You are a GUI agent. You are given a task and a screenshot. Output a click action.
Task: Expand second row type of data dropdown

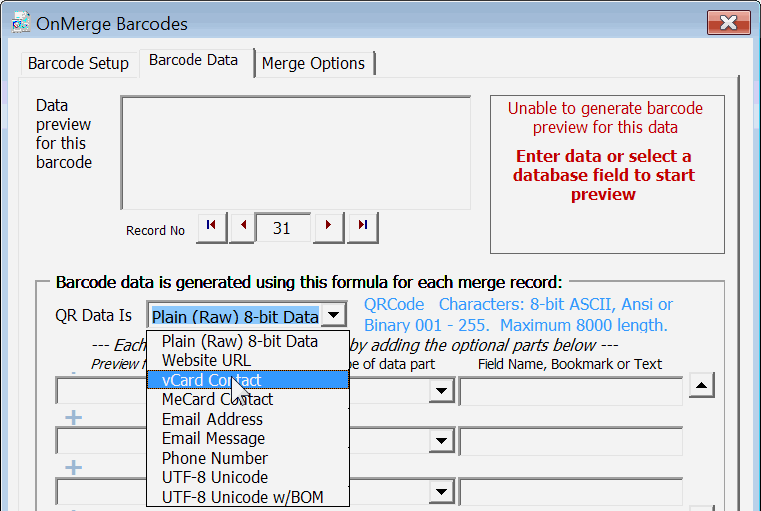tap(441, 441)
